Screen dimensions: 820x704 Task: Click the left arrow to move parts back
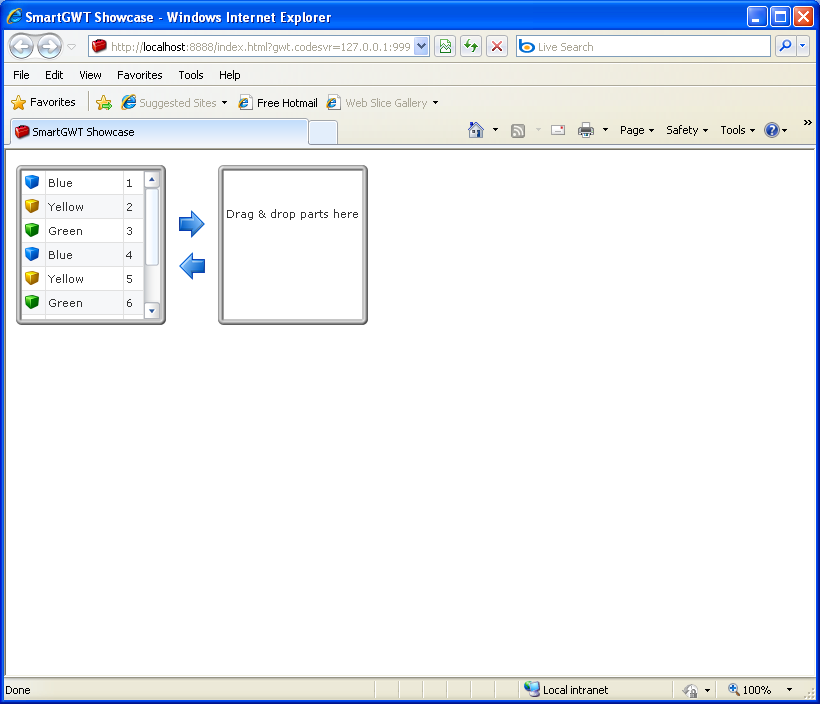[x=192, y=266]
